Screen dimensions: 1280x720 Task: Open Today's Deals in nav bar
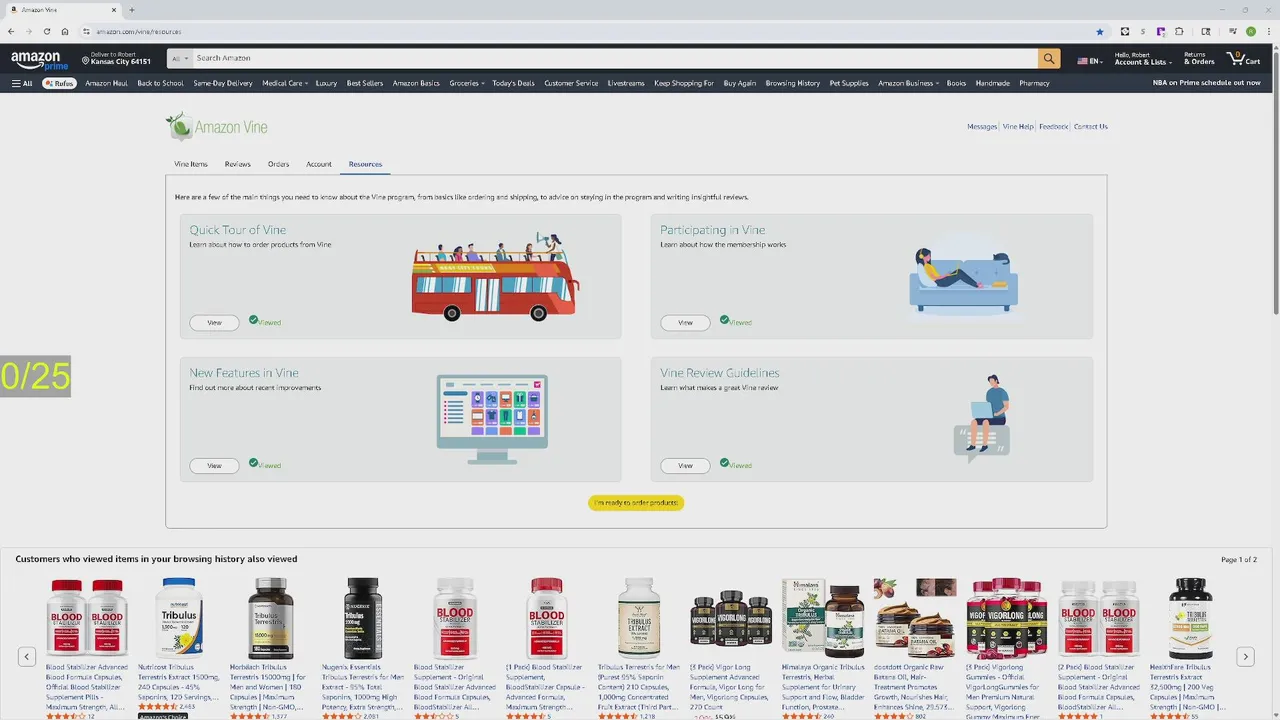[x=513, y=83]
